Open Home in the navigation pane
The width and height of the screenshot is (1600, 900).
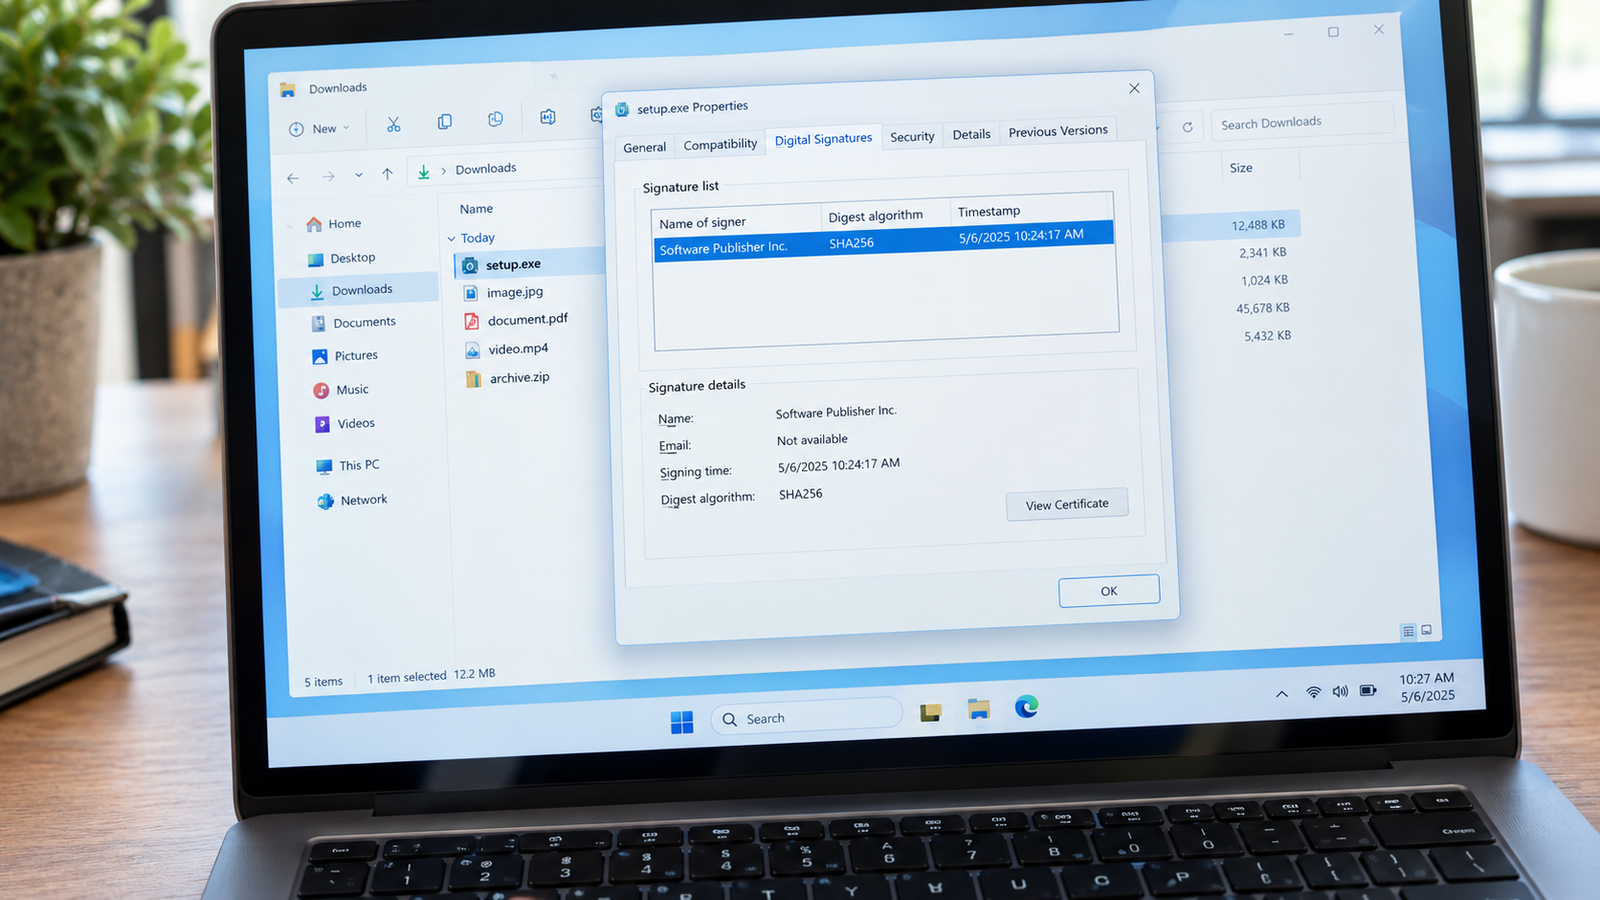[334, 224]
